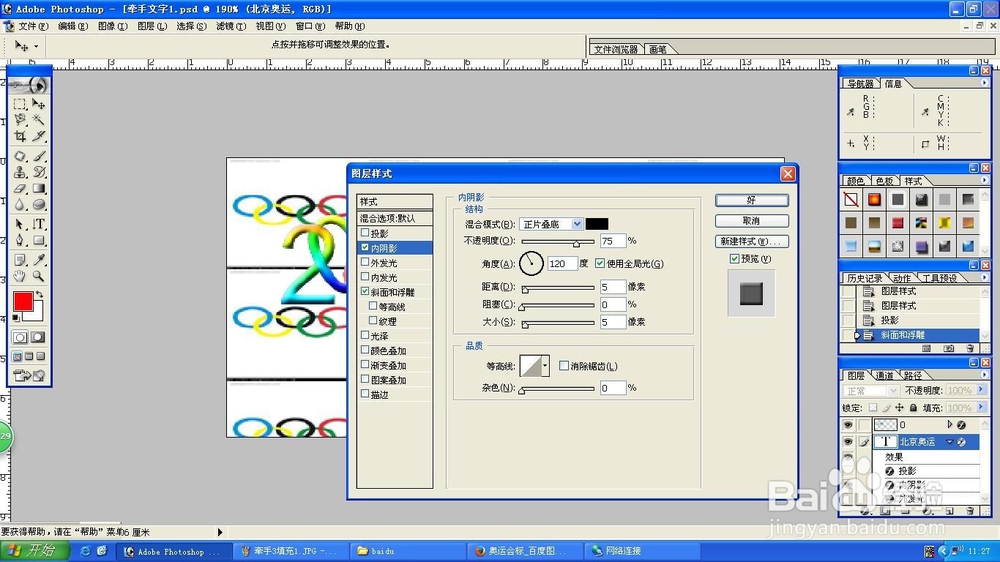Toggle 使用全局光 global light checkbox
The height and width of the screenshot is (562, 1000).
[x=599, y=263]
